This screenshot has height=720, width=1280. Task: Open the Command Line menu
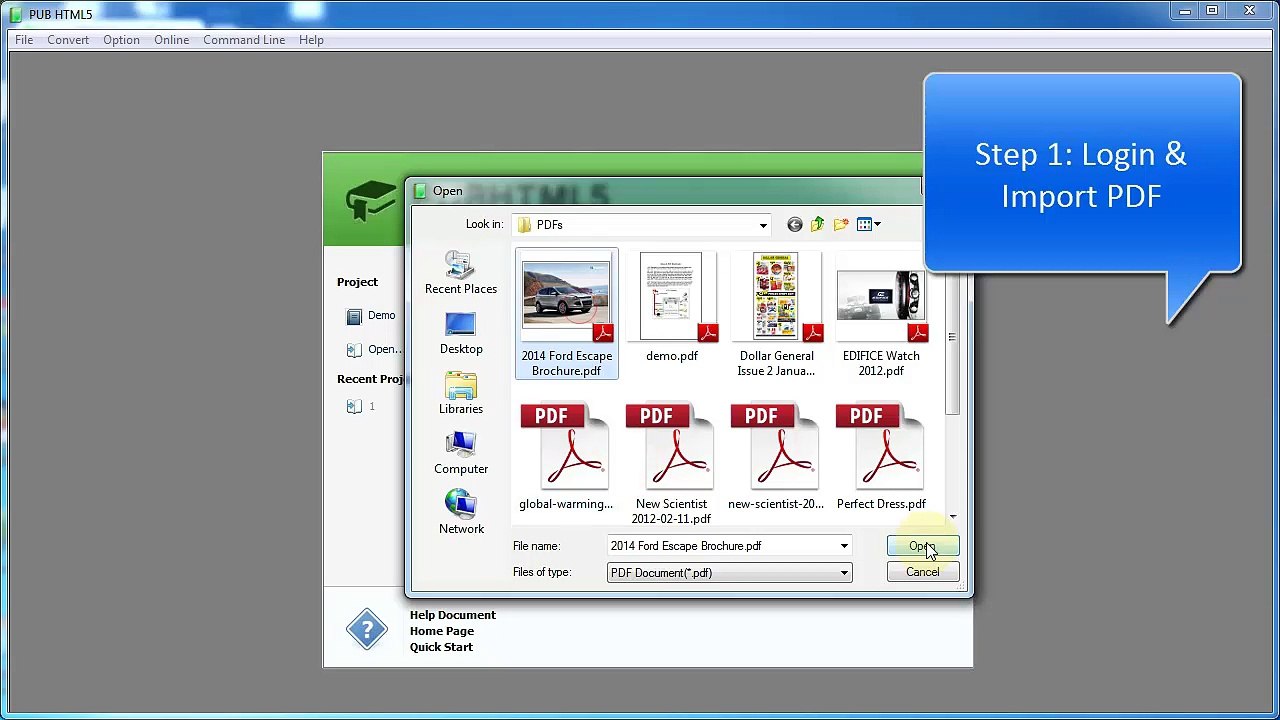coord(244,40)
